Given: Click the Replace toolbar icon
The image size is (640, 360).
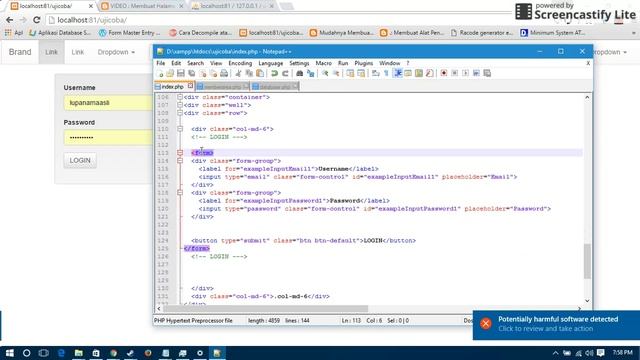Looking at the screenshot, I should pos(311,73).
